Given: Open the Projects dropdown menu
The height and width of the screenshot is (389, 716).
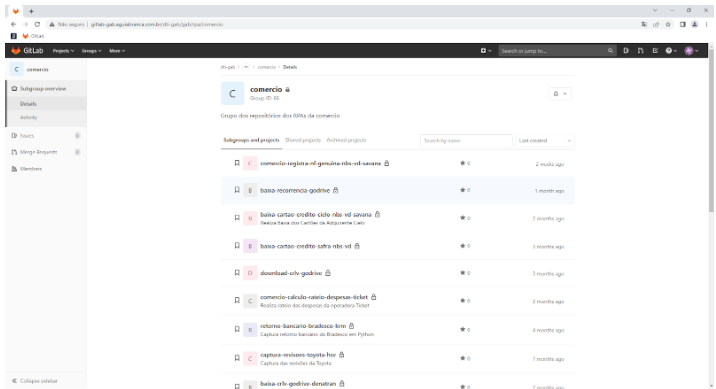Looking at the screenshot, I should pyautogui.click(x=63, y=51).
